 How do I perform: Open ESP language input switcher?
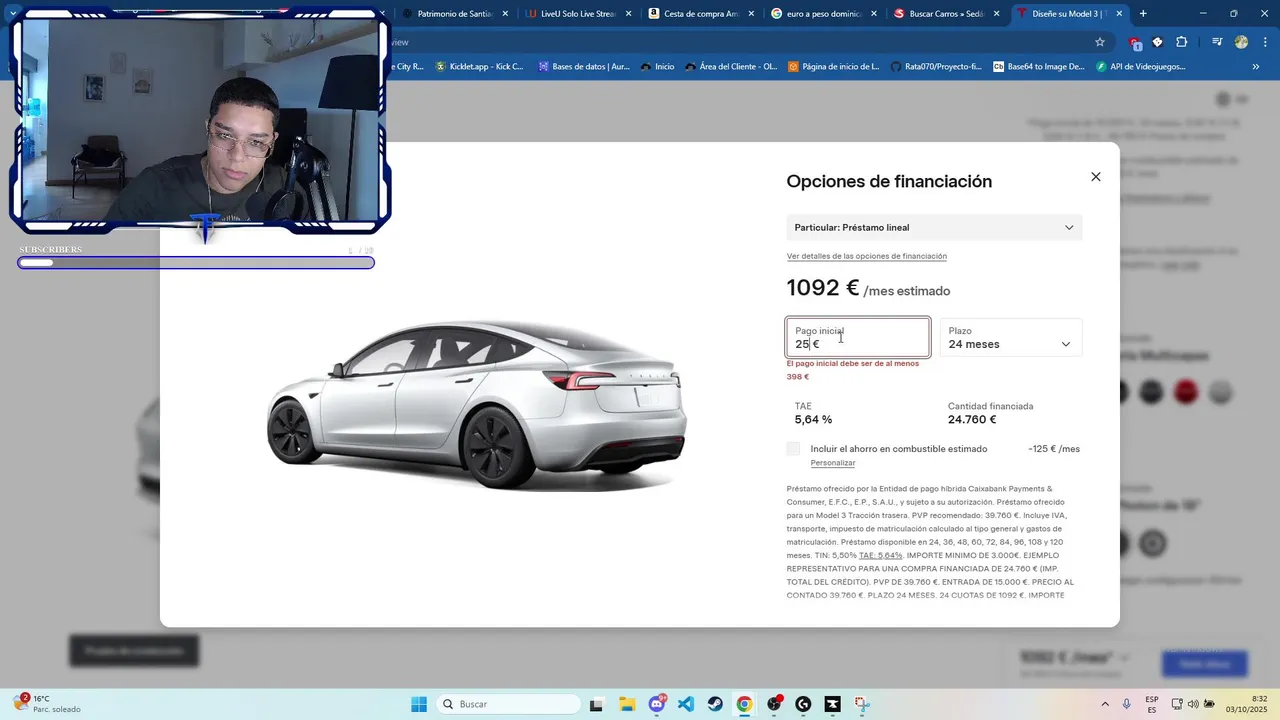coord(1152,704)
